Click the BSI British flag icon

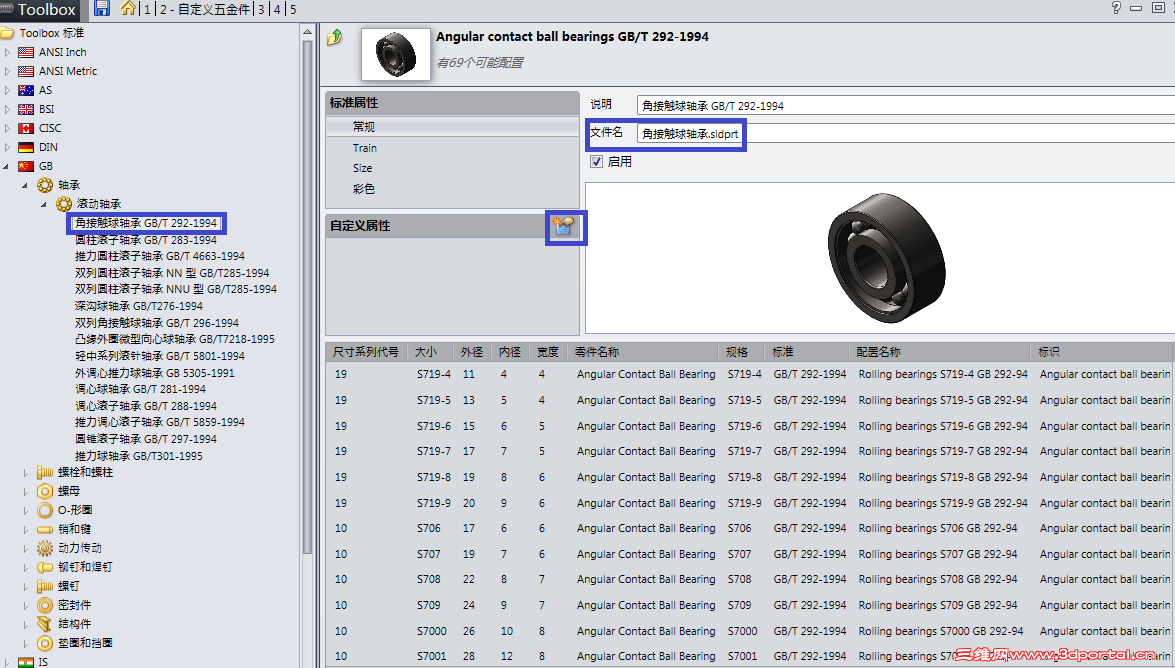point(26,109)
